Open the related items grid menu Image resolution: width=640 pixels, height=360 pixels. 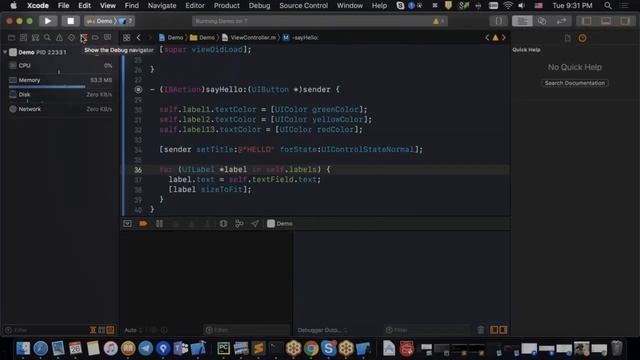click(127, 38)
